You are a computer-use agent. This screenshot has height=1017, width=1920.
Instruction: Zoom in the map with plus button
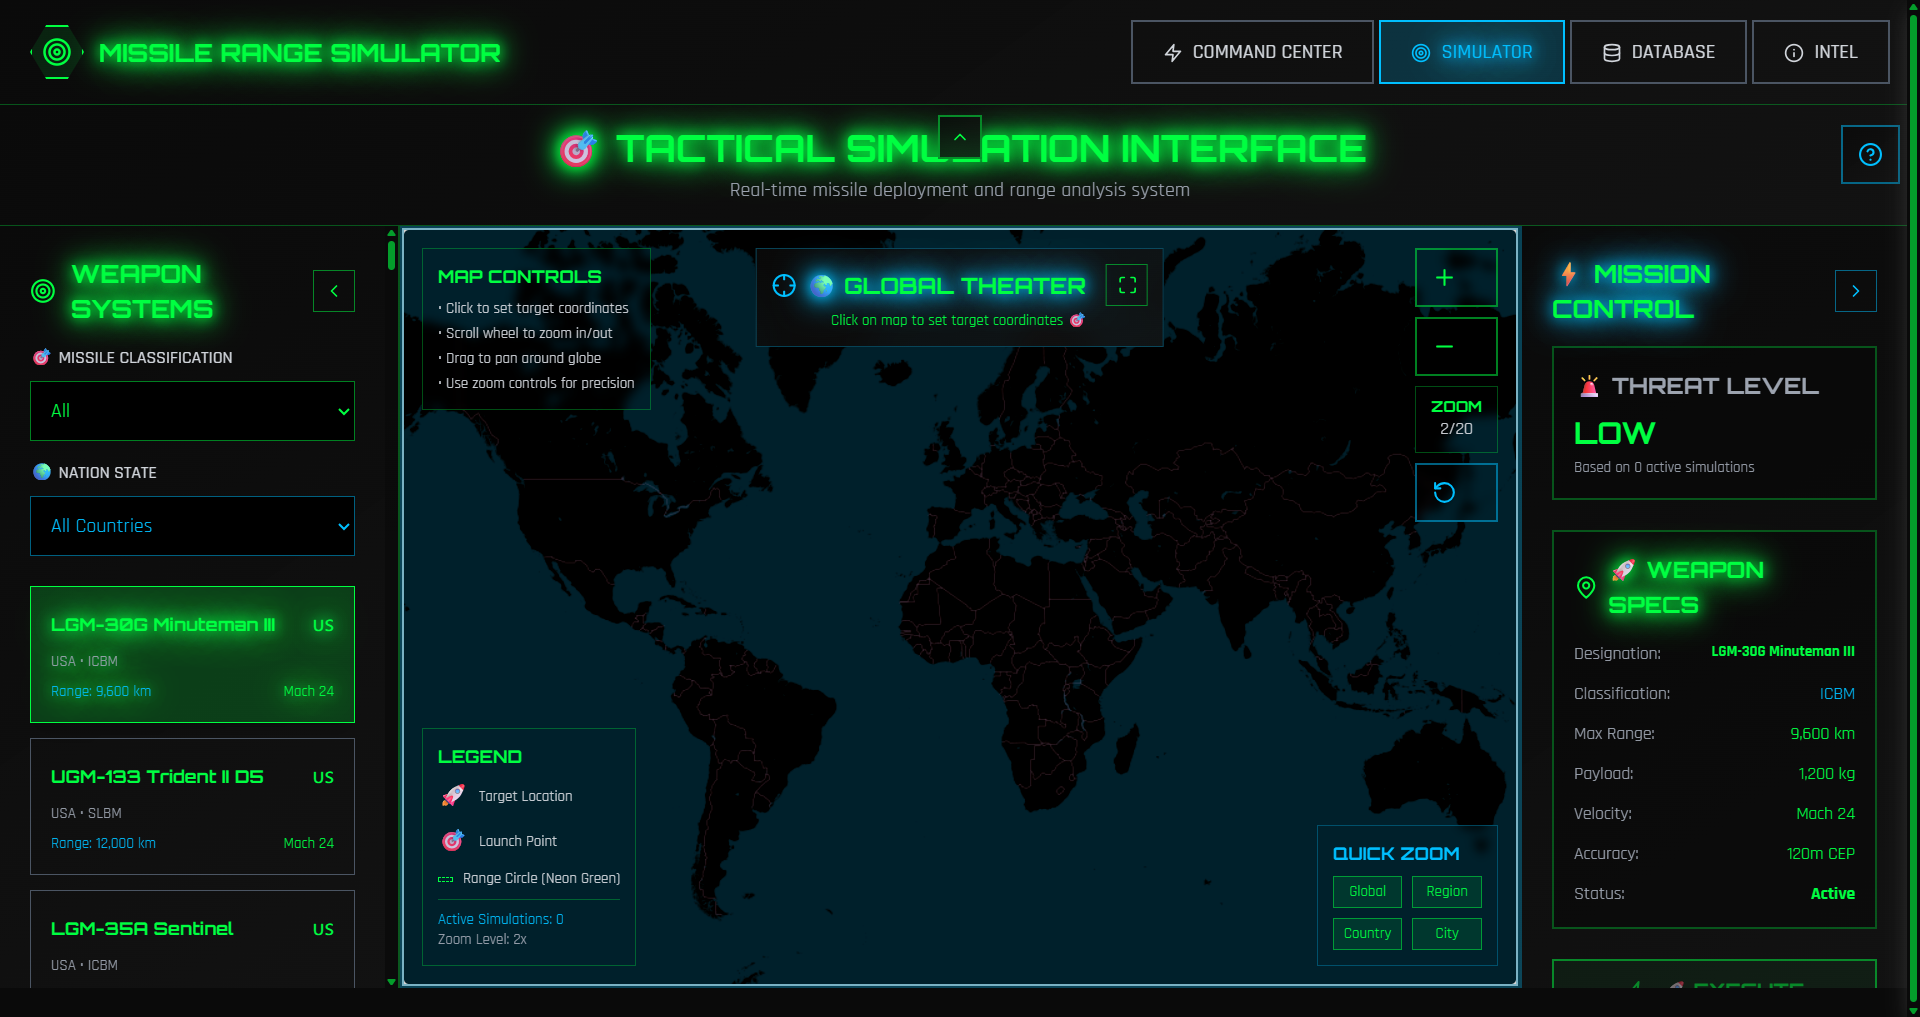(x=1456, y=277)
